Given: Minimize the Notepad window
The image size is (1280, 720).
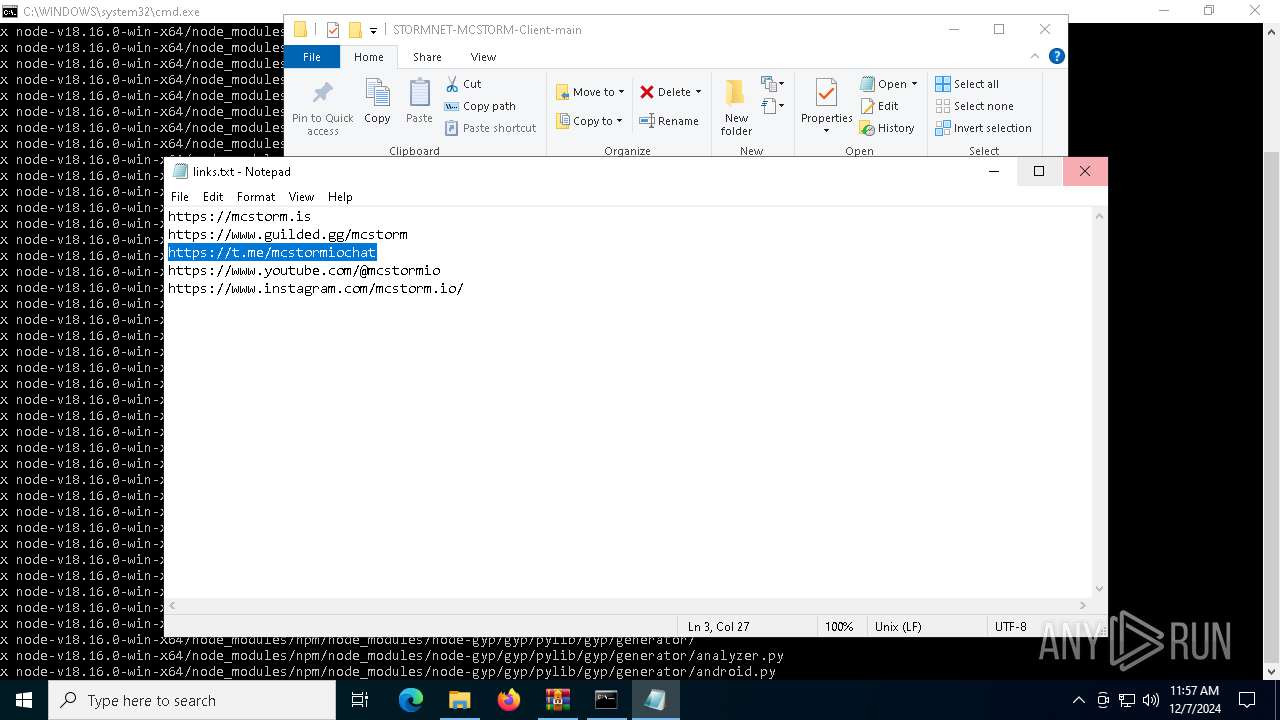Looking at the screenshot, I should click(993, 171).
